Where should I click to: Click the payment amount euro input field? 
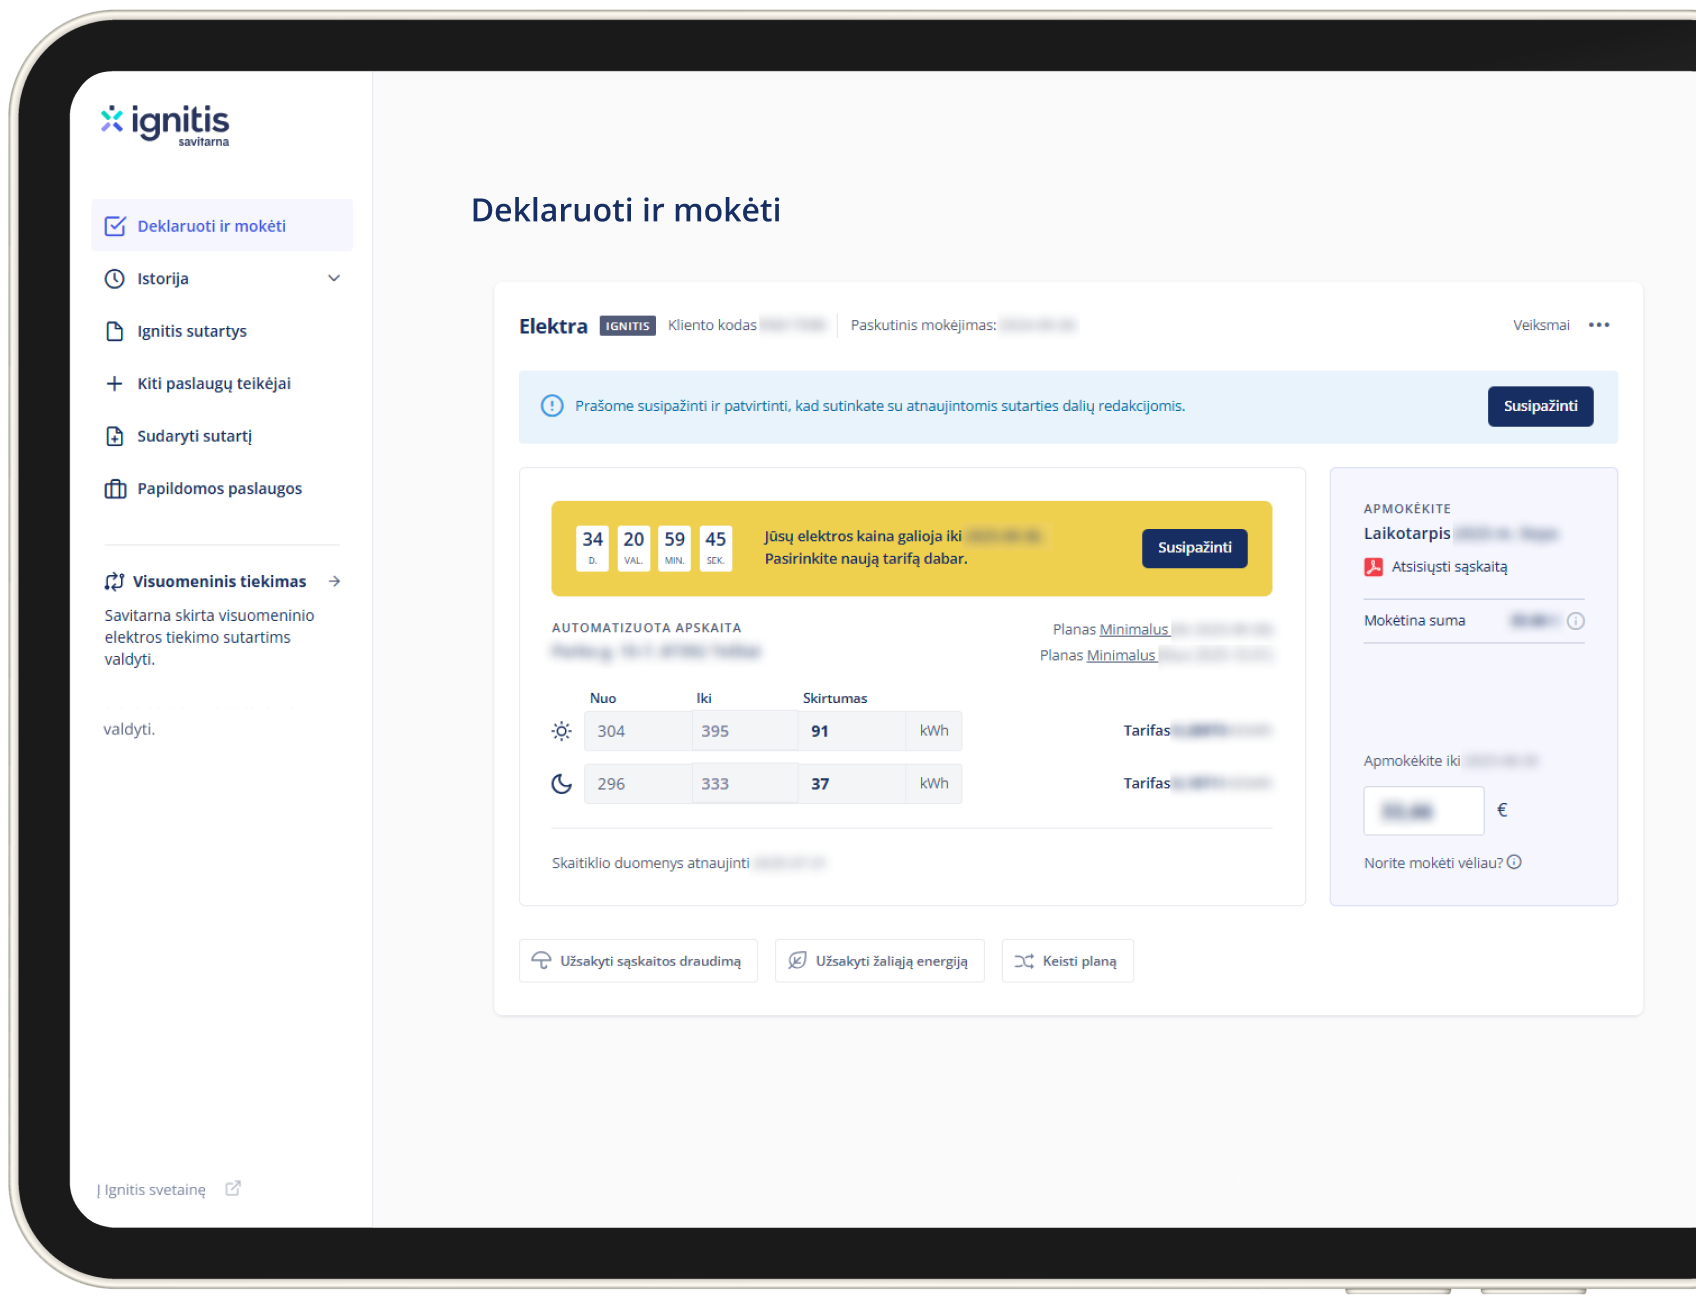point(1423,810)
